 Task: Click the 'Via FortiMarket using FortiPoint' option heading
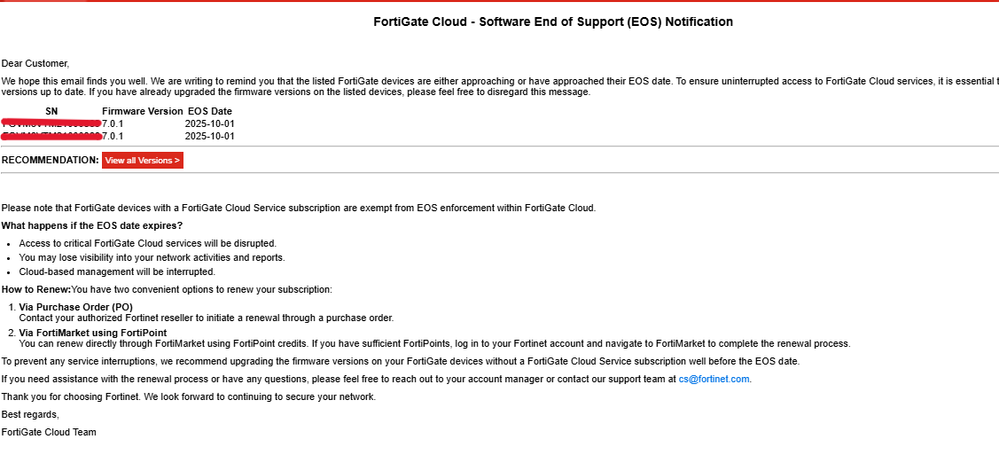click(x=93, y=332)
